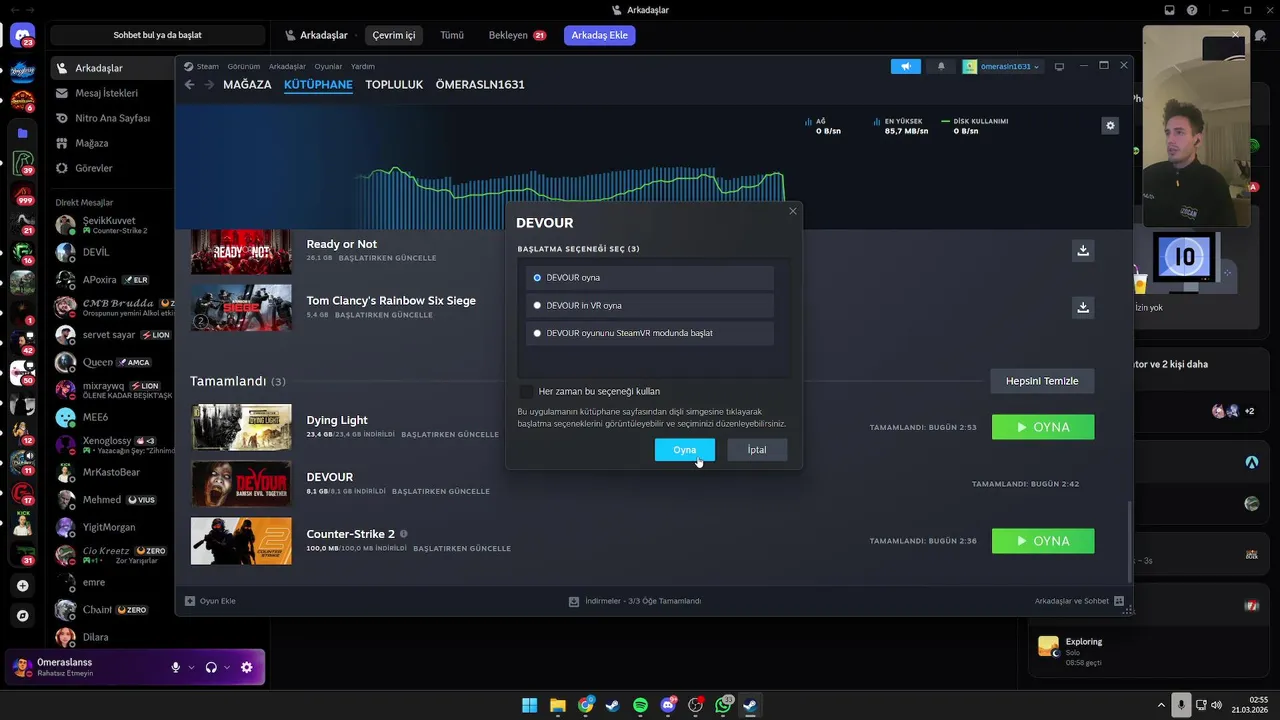This screenshot has height=720, width=1280.
Task: Open the Discord help icon in title bar
Action: pos(1192,10)
